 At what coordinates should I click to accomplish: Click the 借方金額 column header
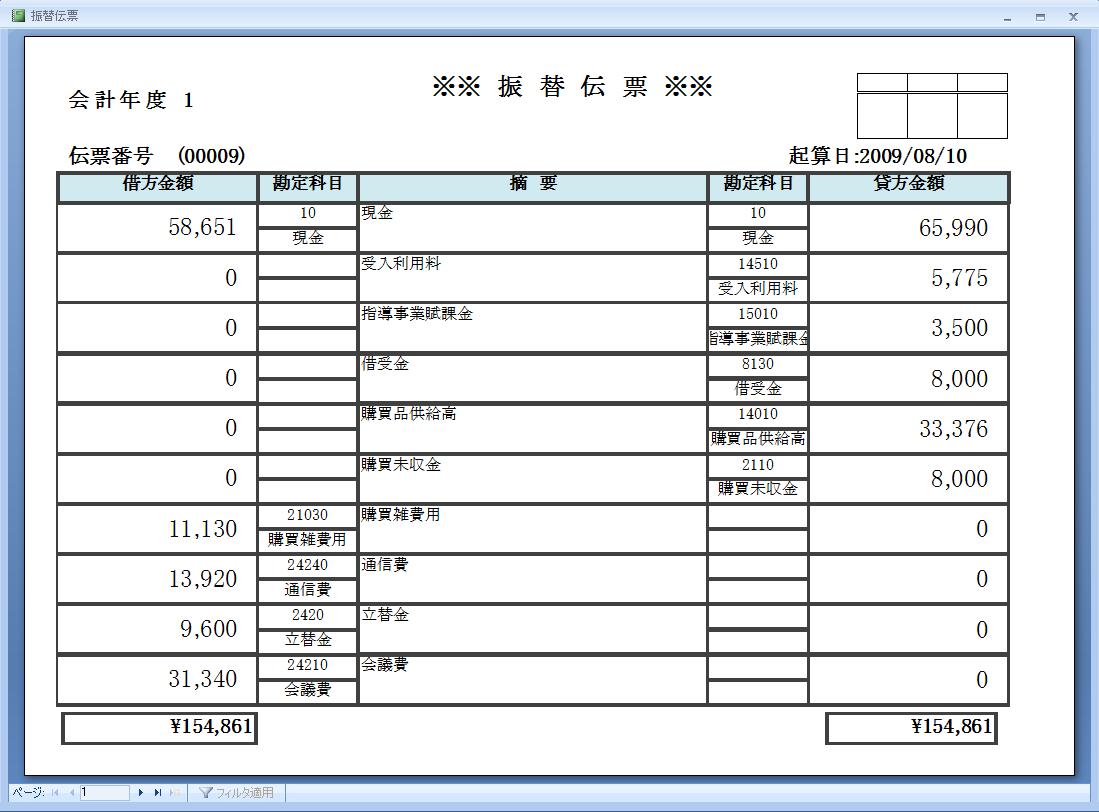[158, 185]
